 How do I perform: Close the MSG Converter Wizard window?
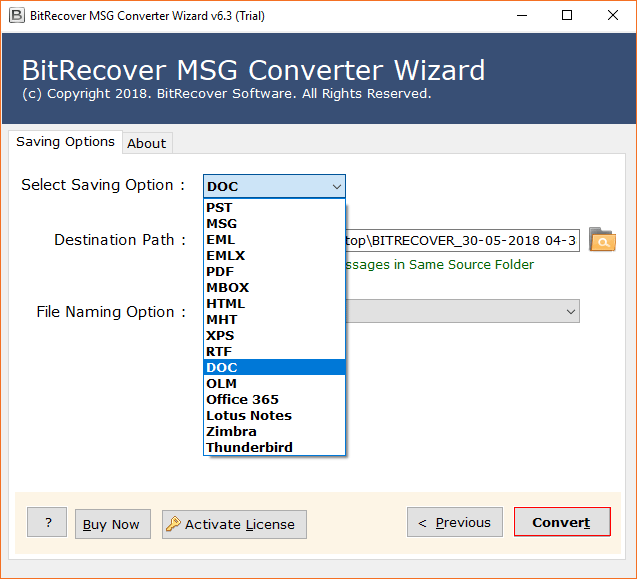coord(613,15)
